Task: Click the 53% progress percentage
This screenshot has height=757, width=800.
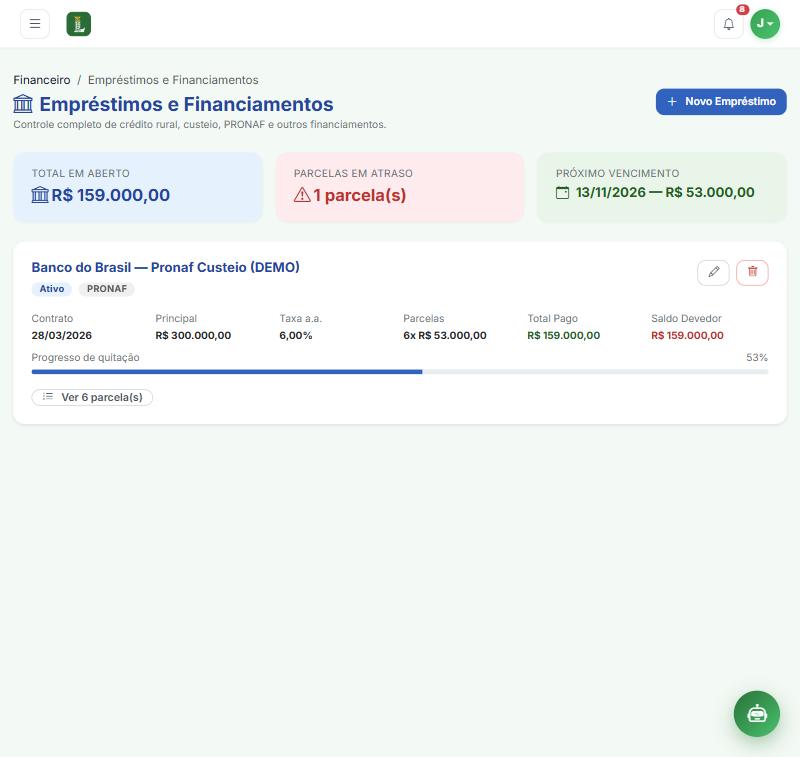Action: tap(757, 358)
